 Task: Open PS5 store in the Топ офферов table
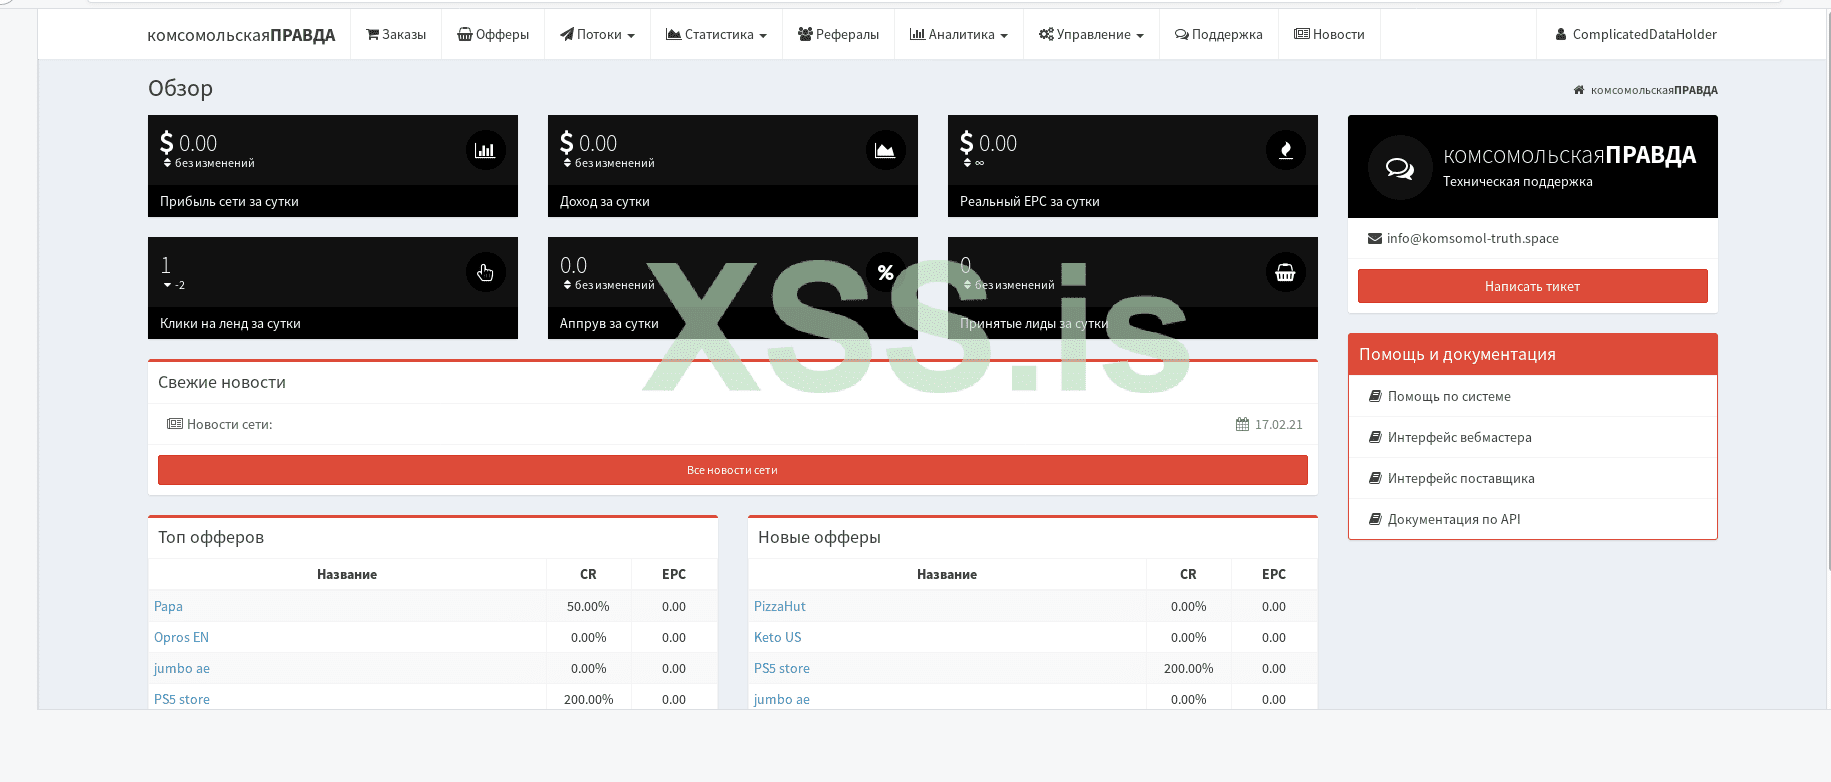pos(182,699)
